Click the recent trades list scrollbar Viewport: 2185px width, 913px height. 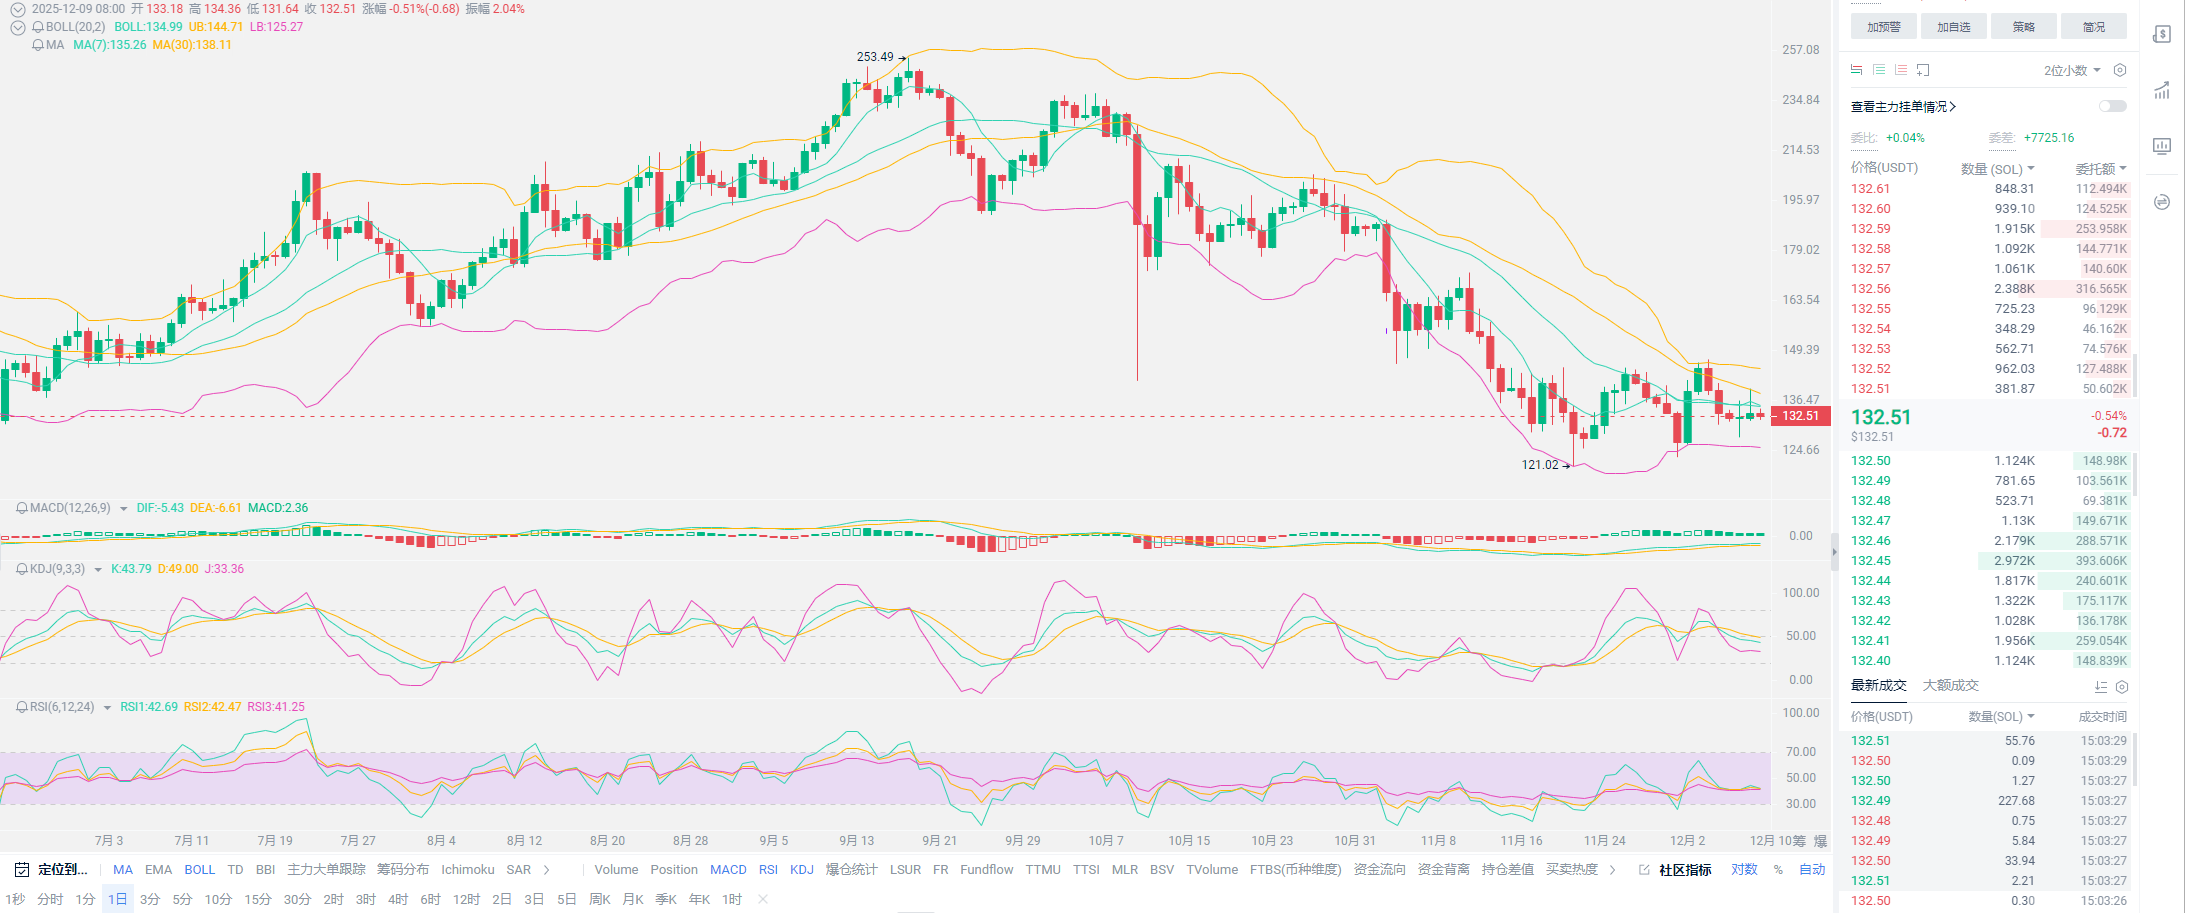point(2135,760)
